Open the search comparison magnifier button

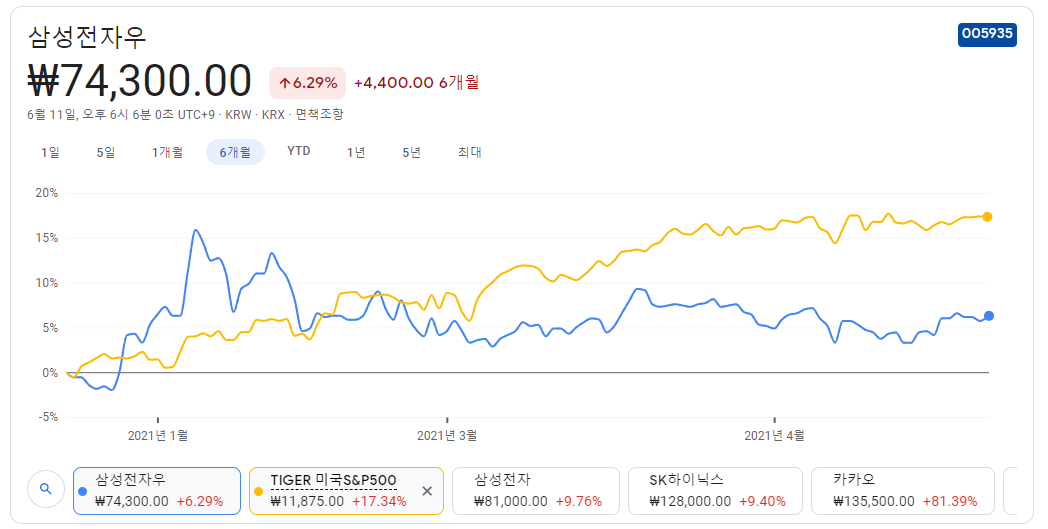coord(45,489)
